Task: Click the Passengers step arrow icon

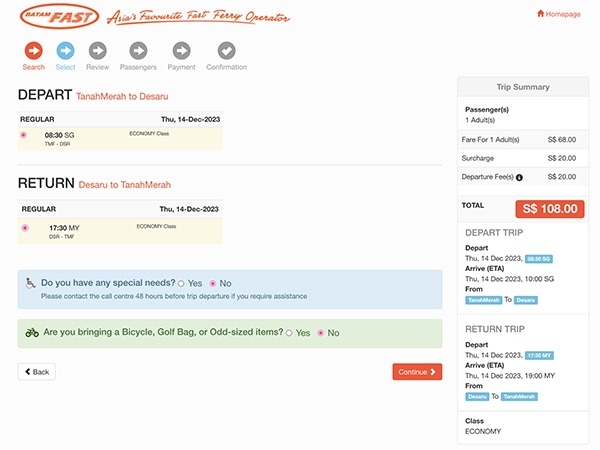Action: click(x=138, y=50)
